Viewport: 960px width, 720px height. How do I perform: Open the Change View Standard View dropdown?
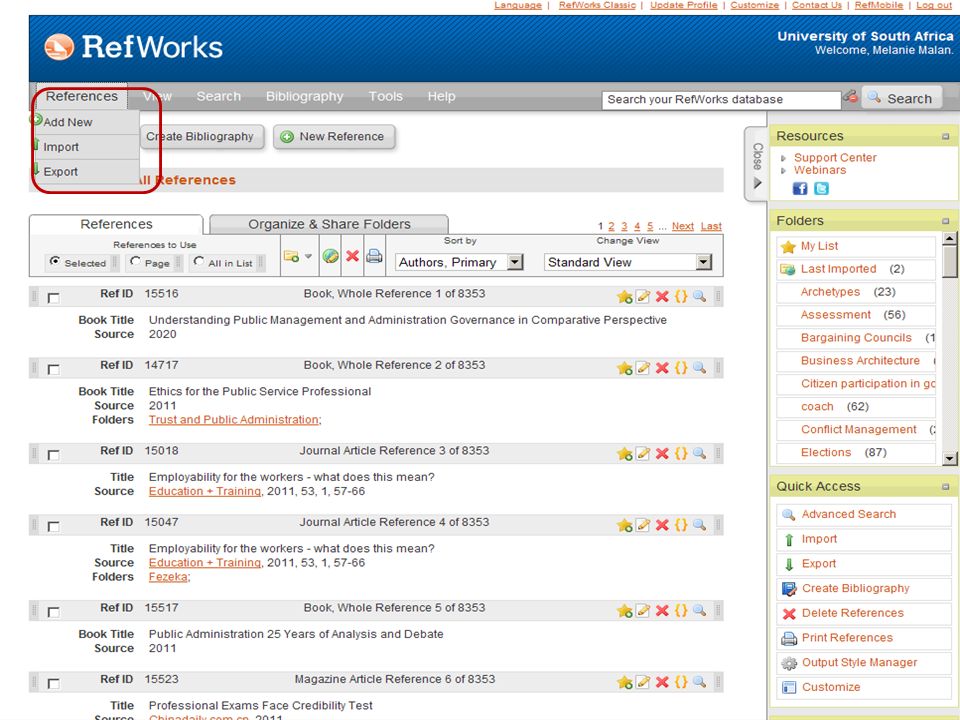pos(628,262)
